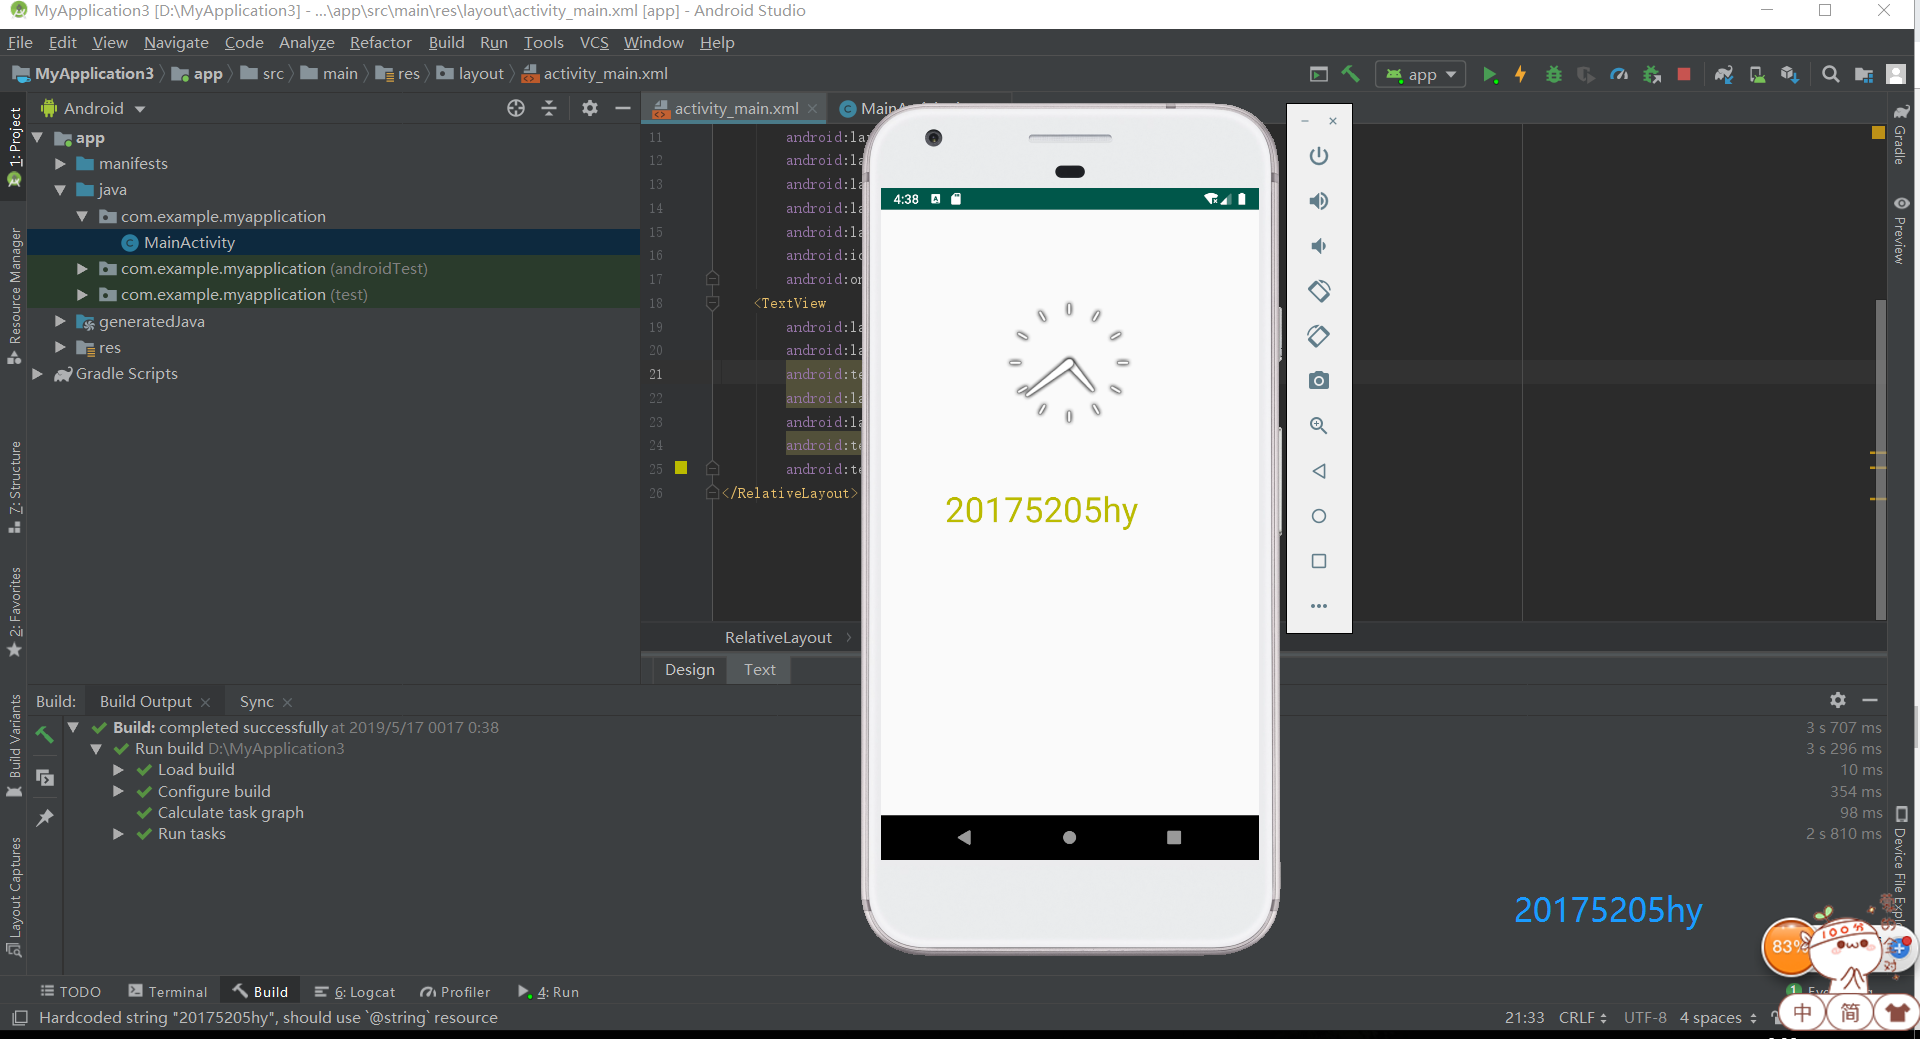Click the Make Project hammer icon in toolbar
The image size is (1920, 1039).
coord(1350,74)
